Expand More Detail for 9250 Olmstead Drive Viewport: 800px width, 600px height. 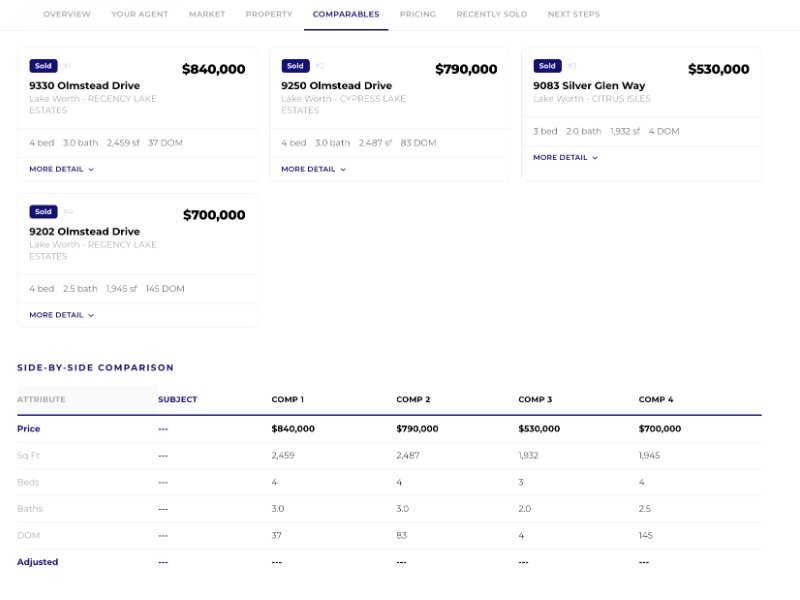click(x=313, y=170)
